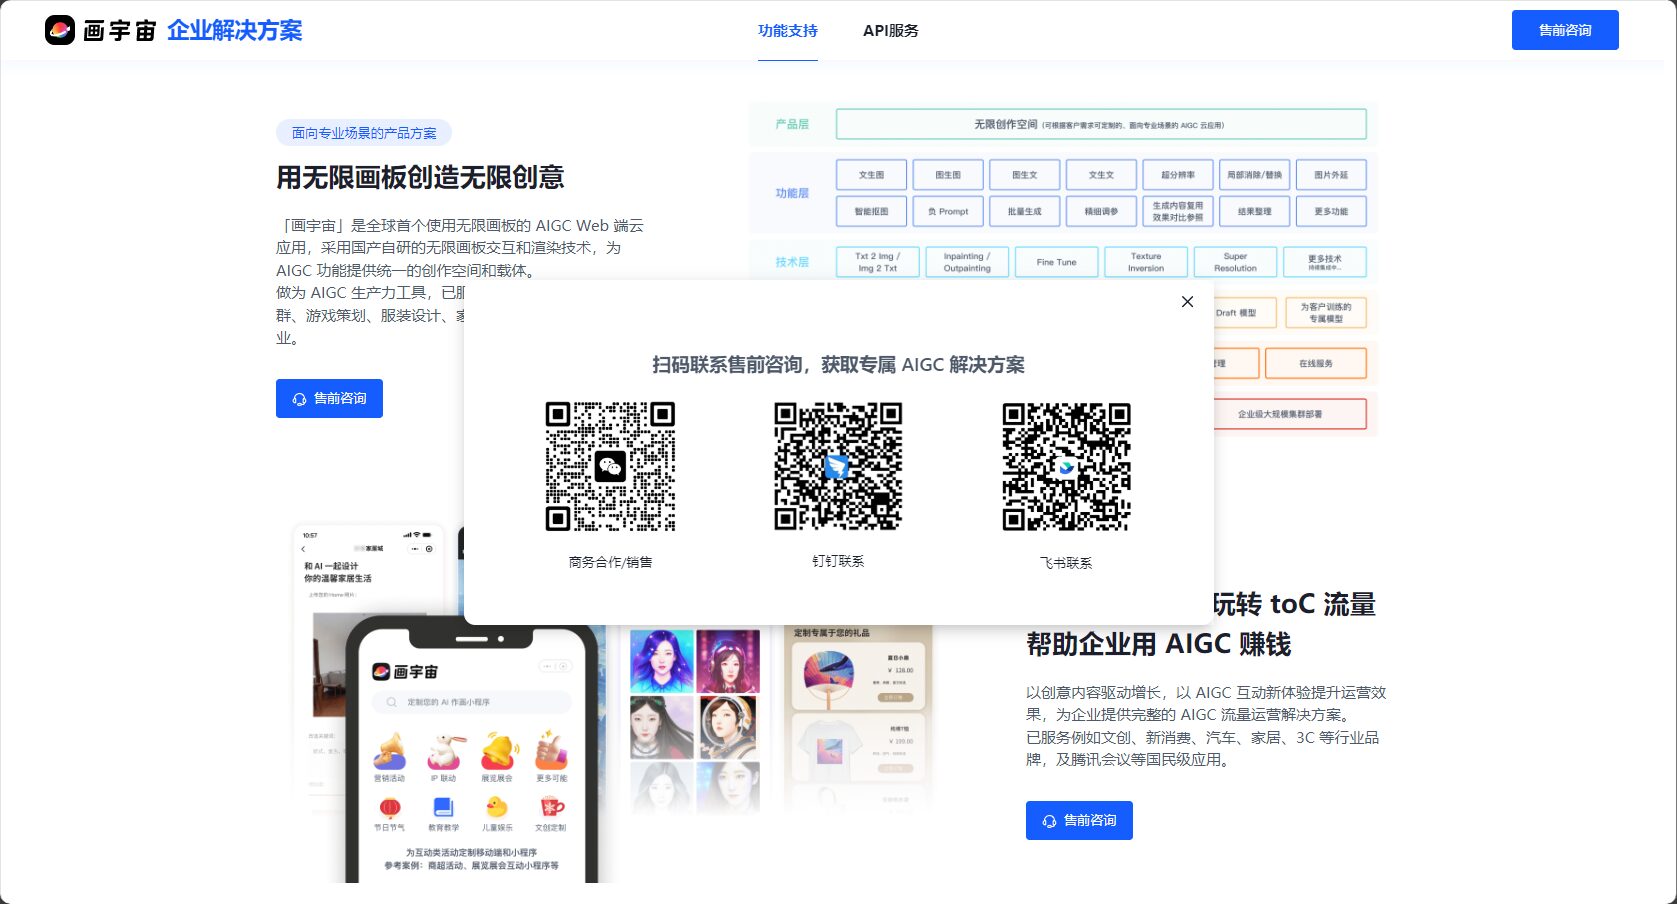Click the 负 Prompt feature box
Image resolution: width=1677 pixels, height=904 pixels.
coord(948,211)
